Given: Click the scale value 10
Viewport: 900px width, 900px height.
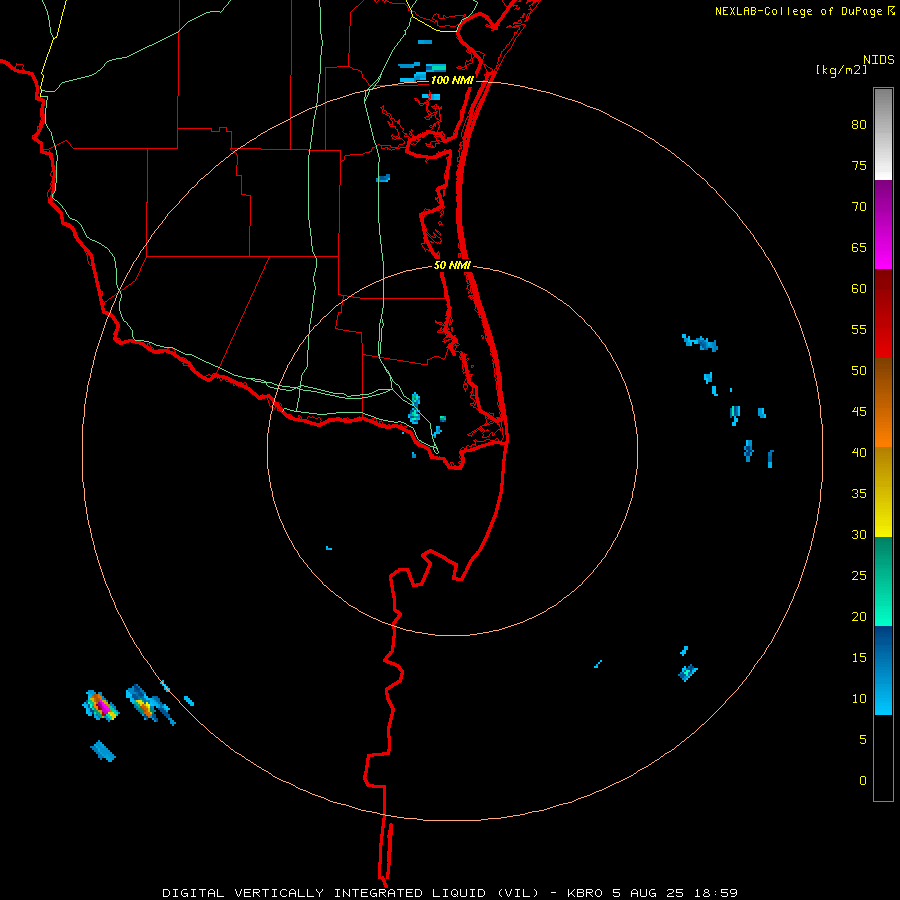Looking at the screenshot, I should pyautogui.click(x=859, y=699).
